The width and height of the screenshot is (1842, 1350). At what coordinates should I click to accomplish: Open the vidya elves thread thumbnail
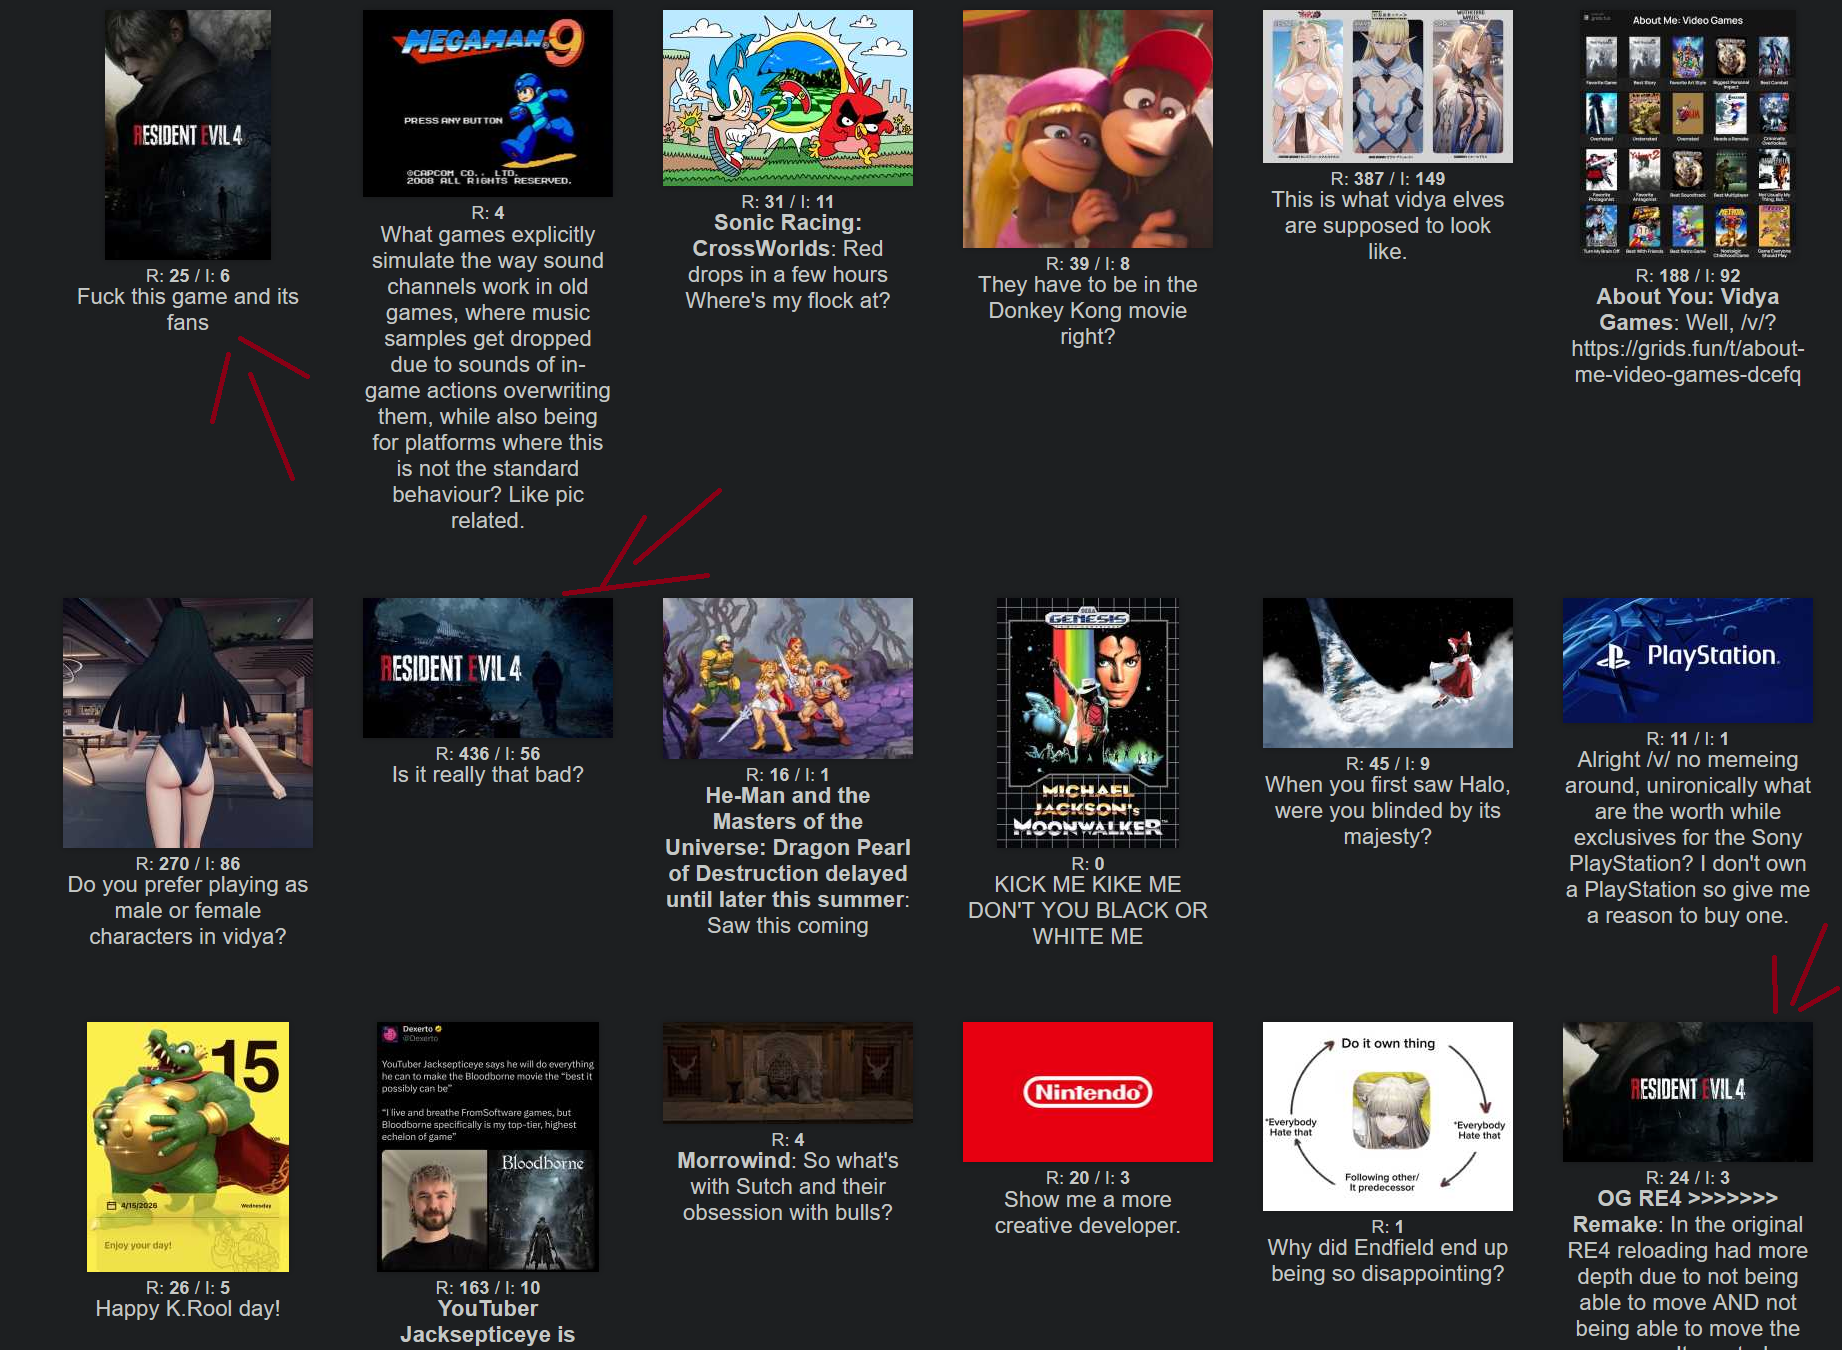(1388, 86)
